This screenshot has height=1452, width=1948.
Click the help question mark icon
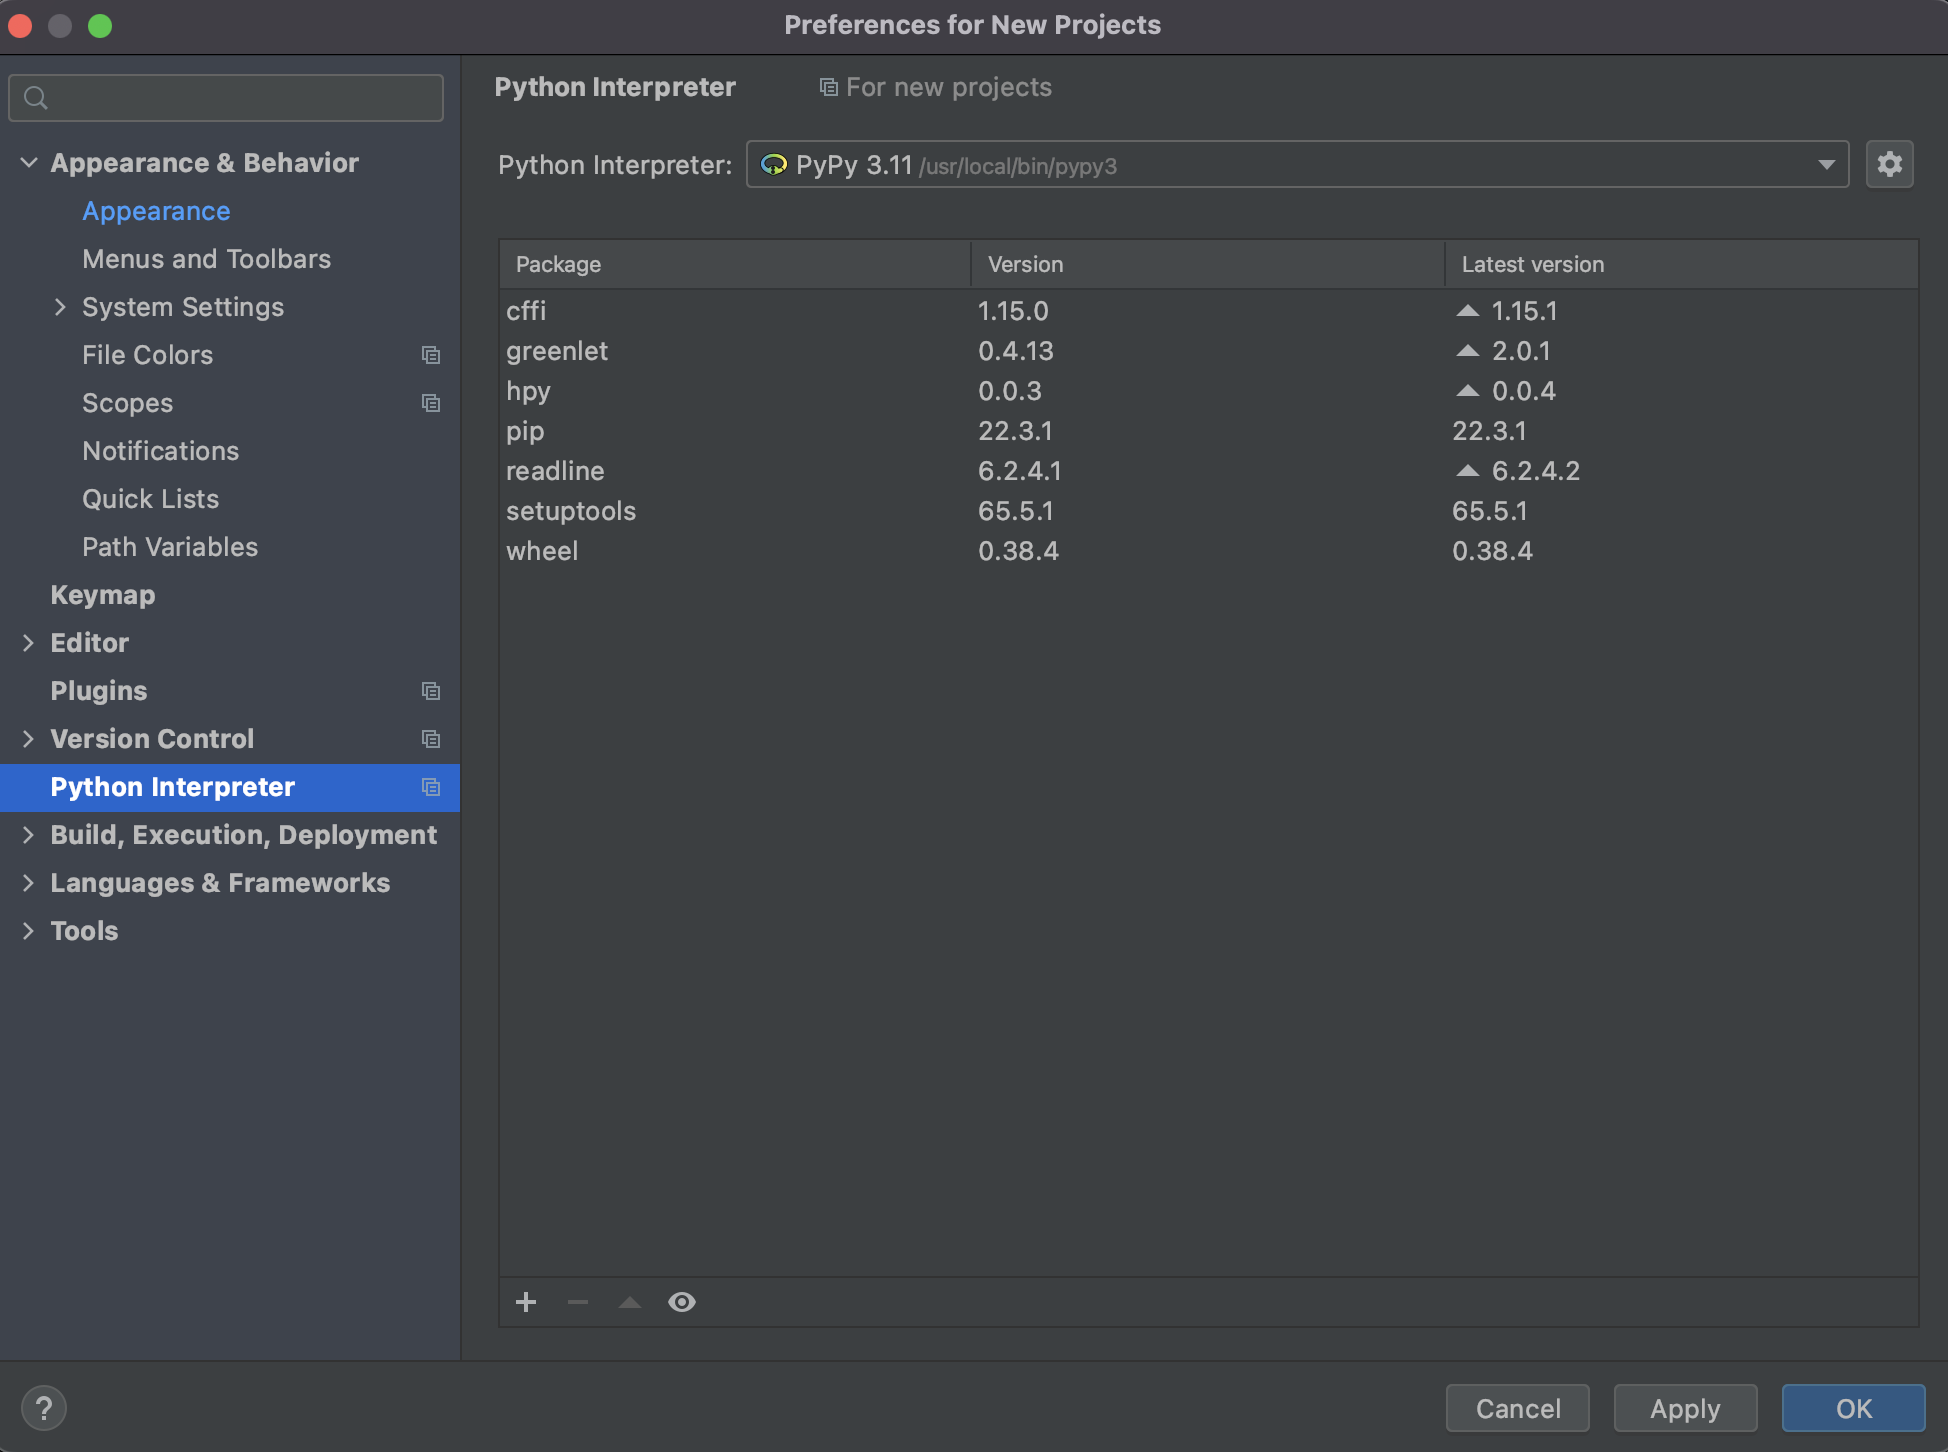[44, 1408]
